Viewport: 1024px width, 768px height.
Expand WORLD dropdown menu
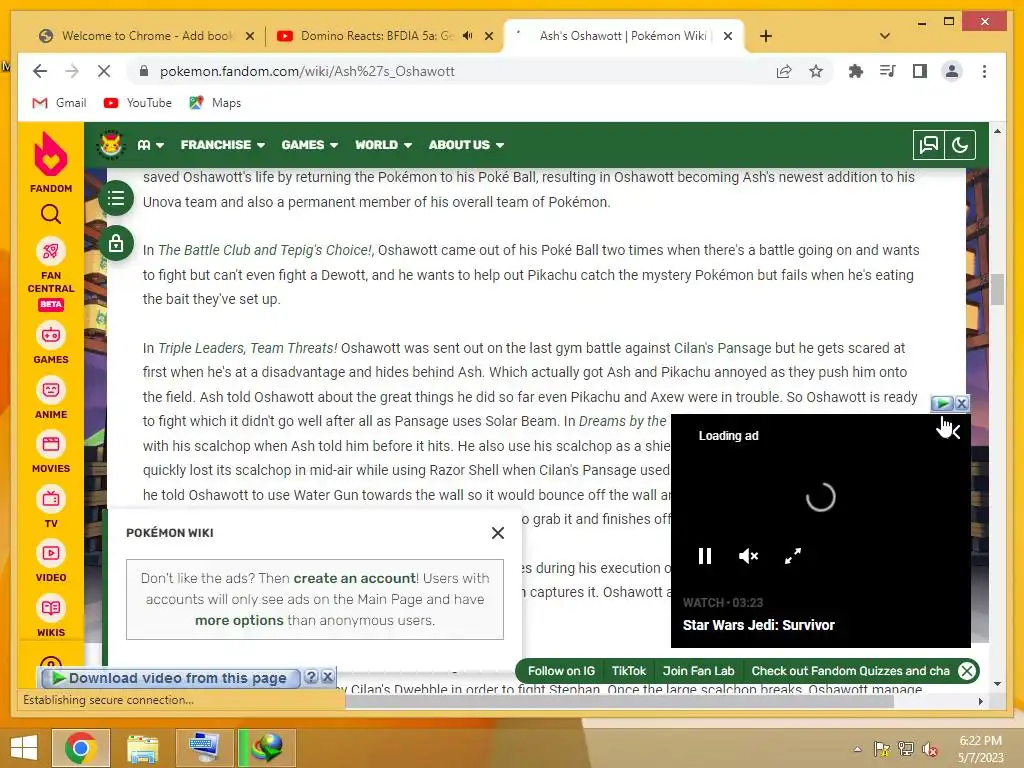pos(383,145)
